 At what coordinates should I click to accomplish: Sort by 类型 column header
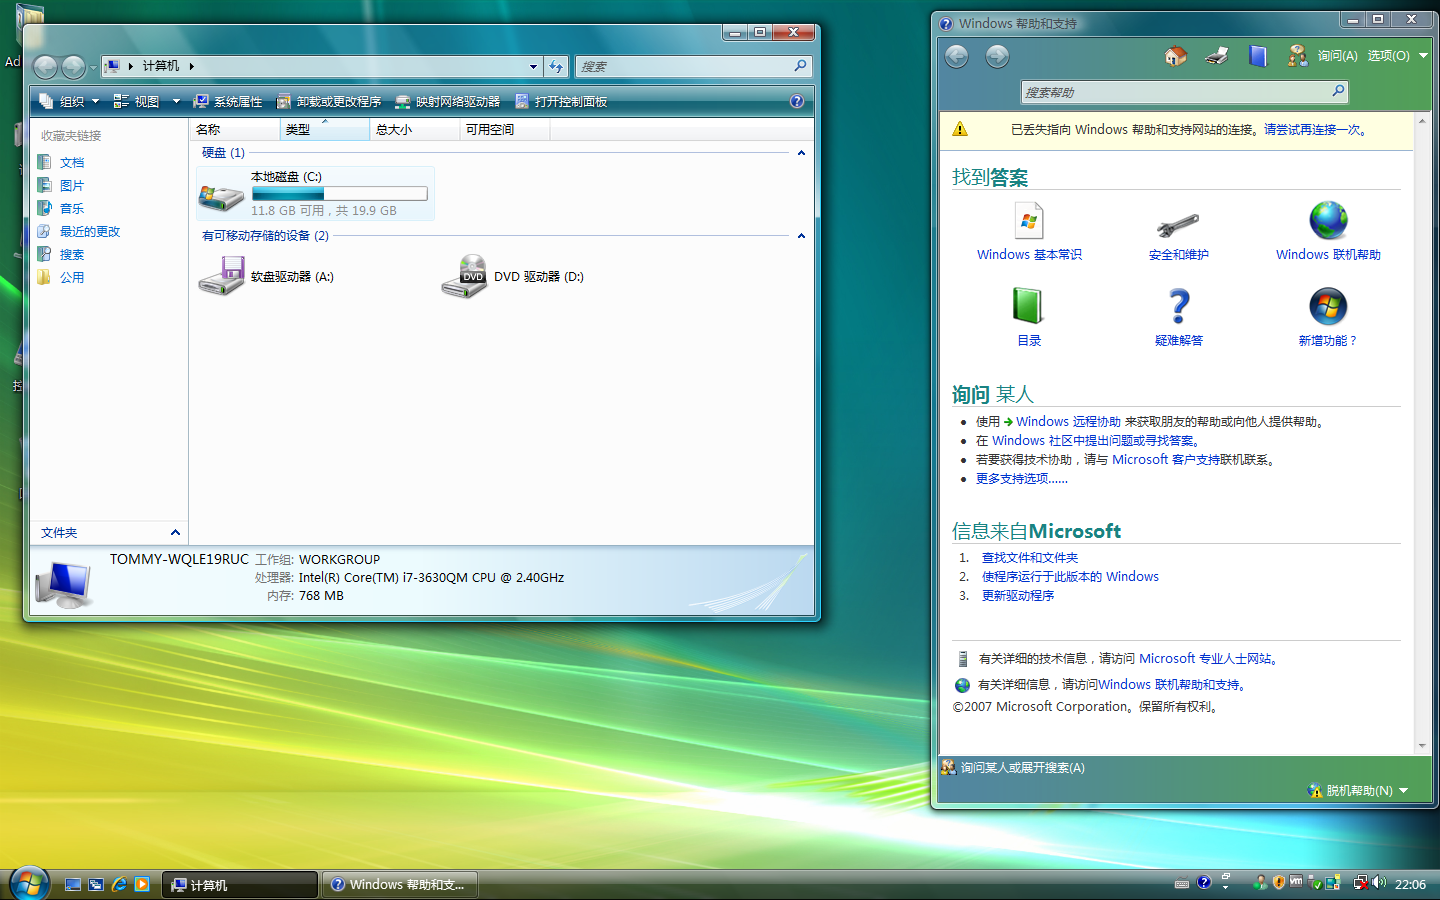[324, 129]
